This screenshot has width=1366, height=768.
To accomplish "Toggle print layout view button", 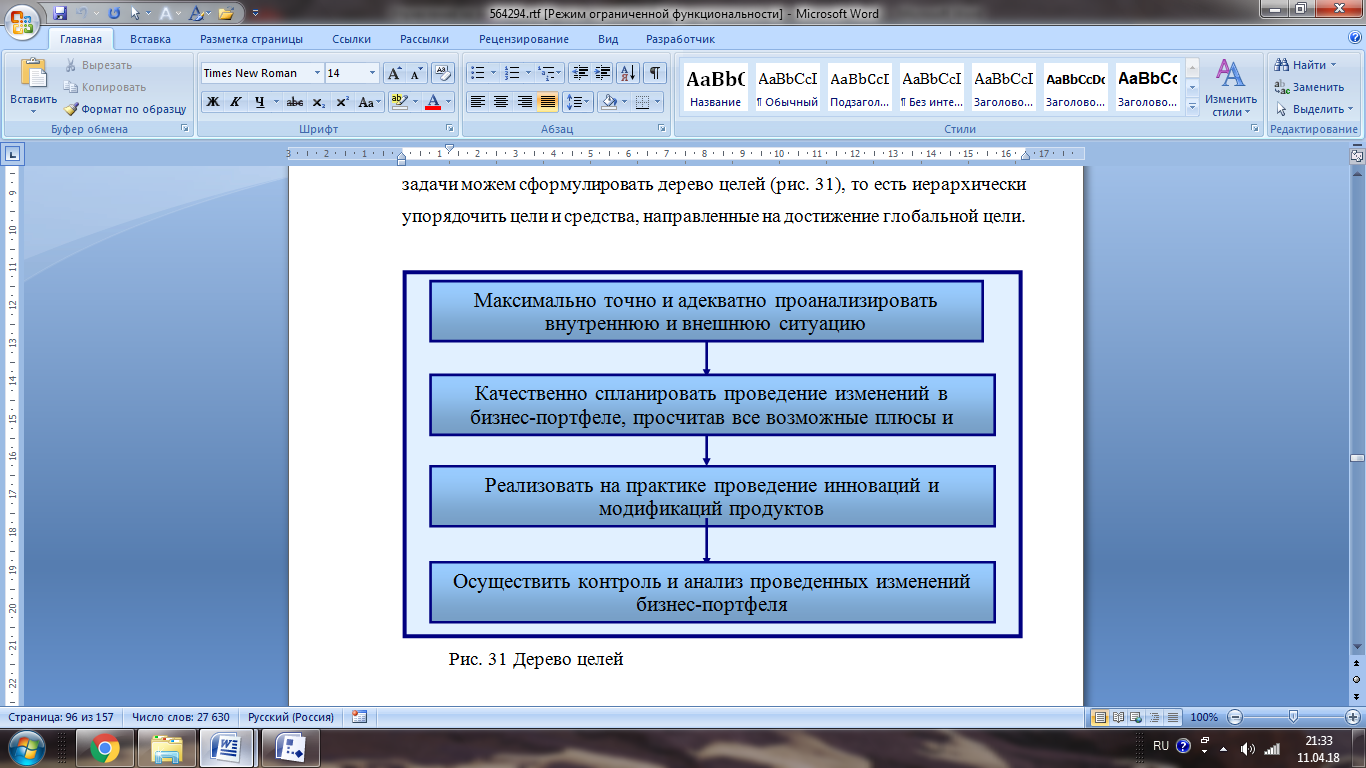I will pos(1100,717).
